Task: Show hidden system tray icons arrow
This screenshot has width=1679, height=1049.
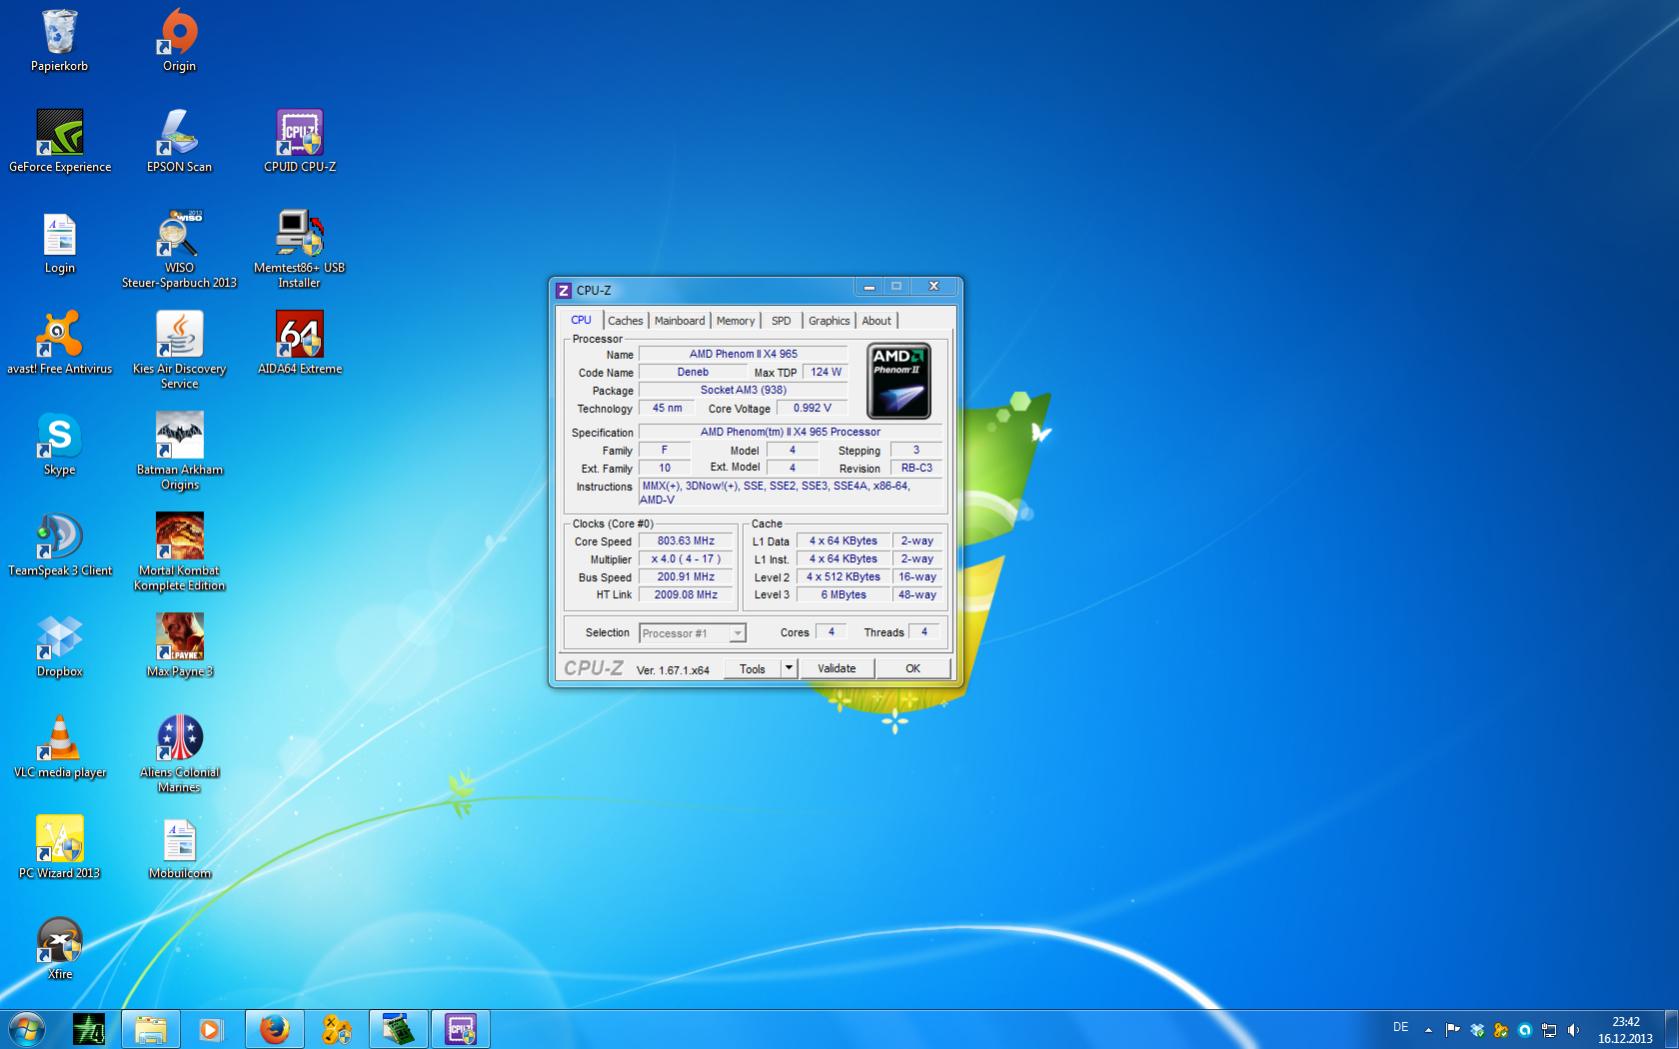Action: 1428,1029
